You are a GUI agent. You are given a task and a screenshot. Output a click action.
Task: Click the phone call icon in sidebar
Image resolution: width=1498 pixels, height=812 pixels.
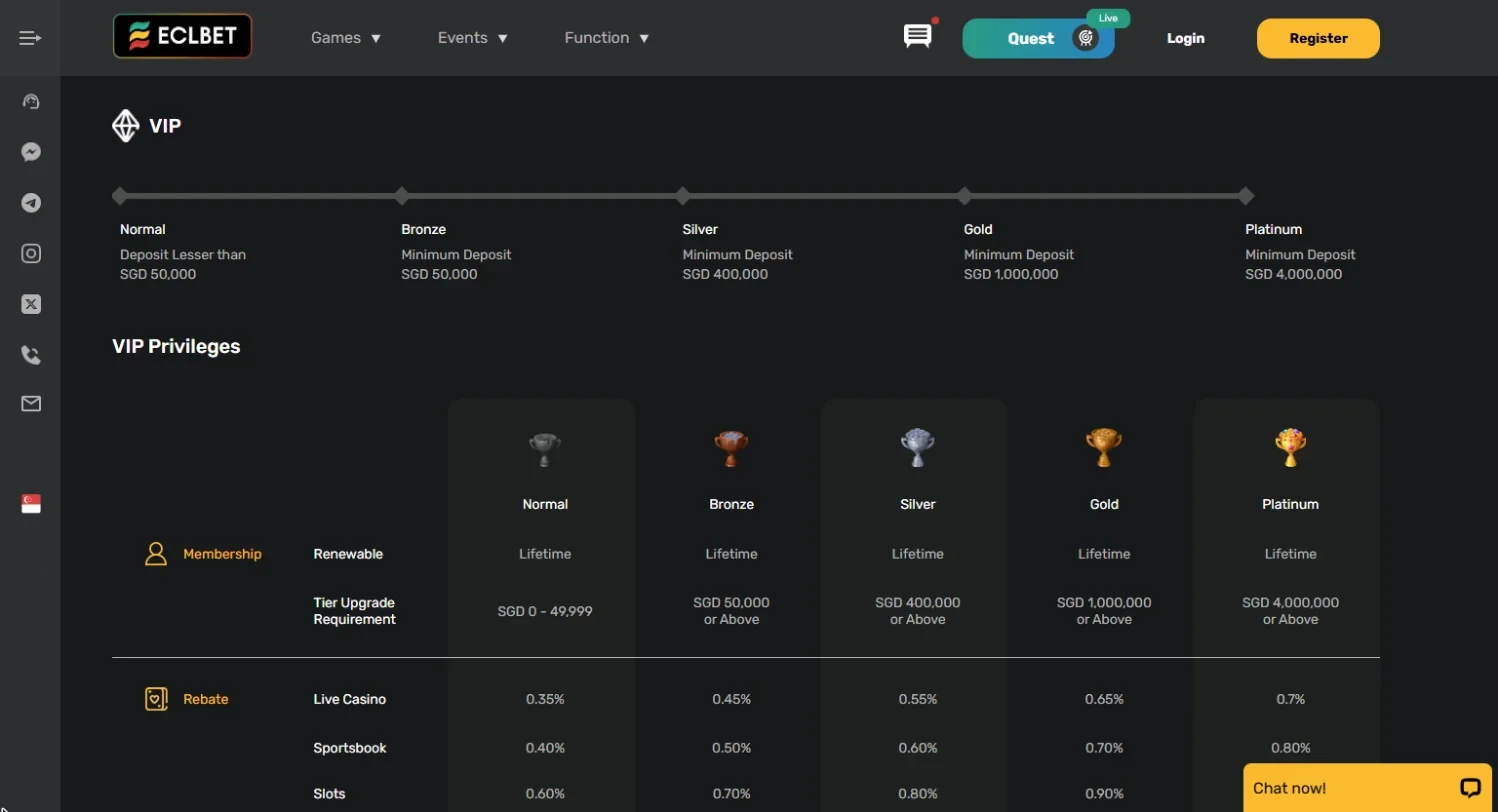[31, 354]
